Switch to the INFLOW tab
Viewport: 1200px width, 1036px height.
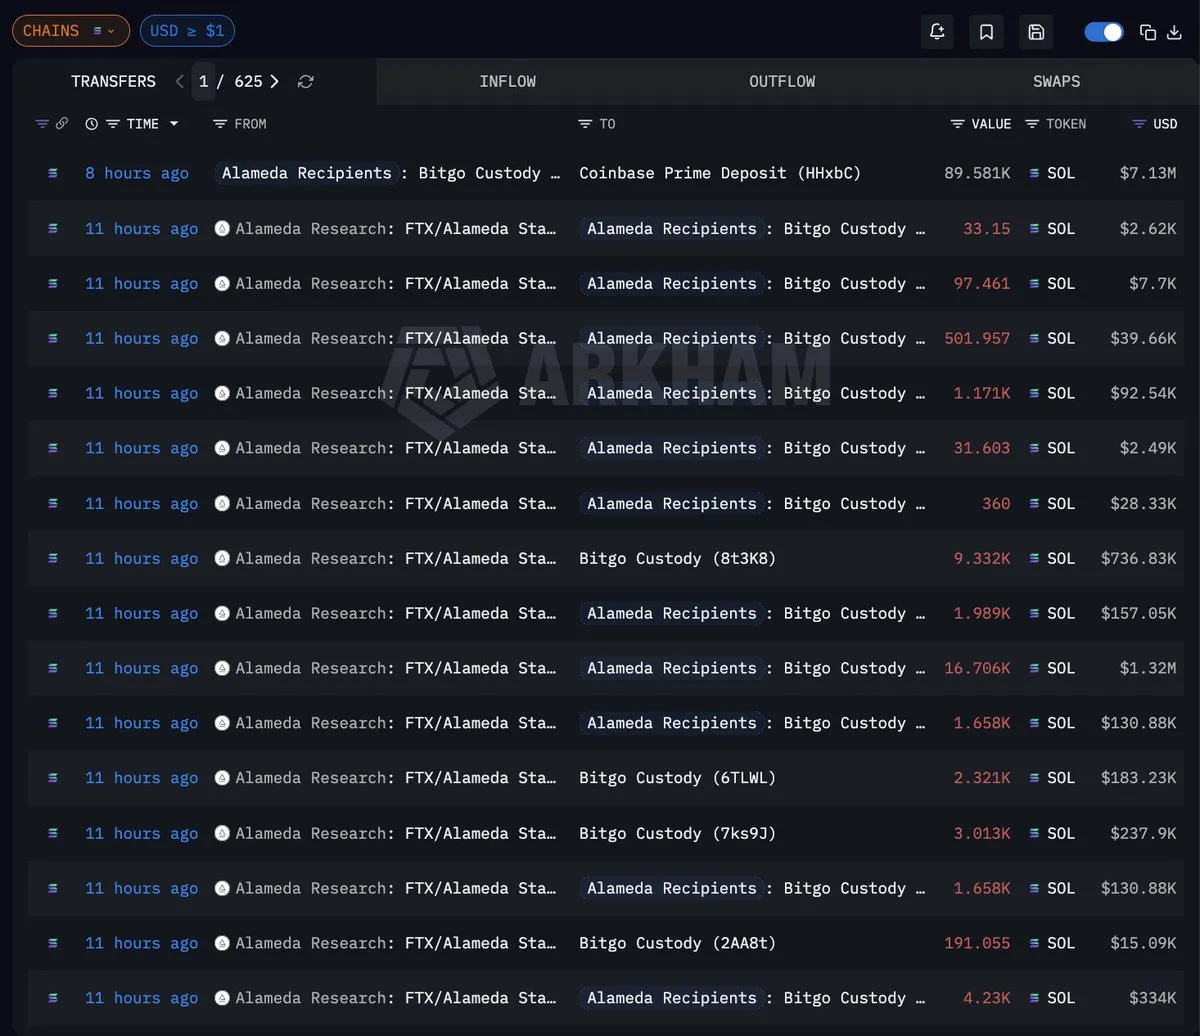pyautogui.click(x=507, y=82)
